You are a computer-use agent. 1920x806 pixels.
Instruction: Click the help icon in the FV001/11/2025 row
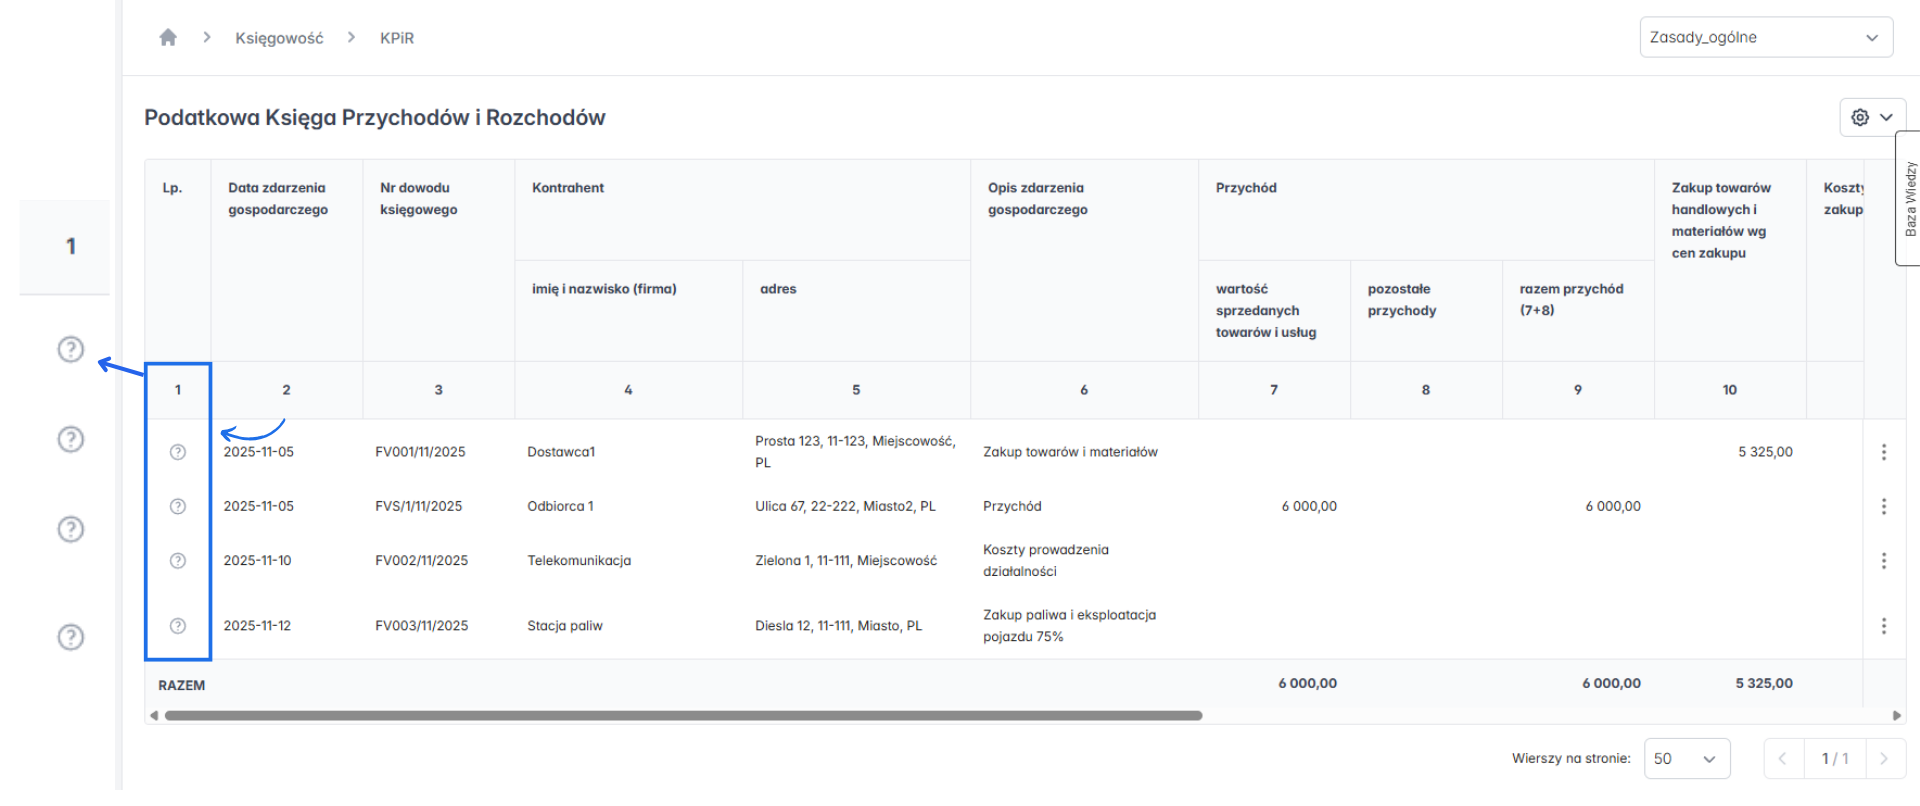[178, 452]
